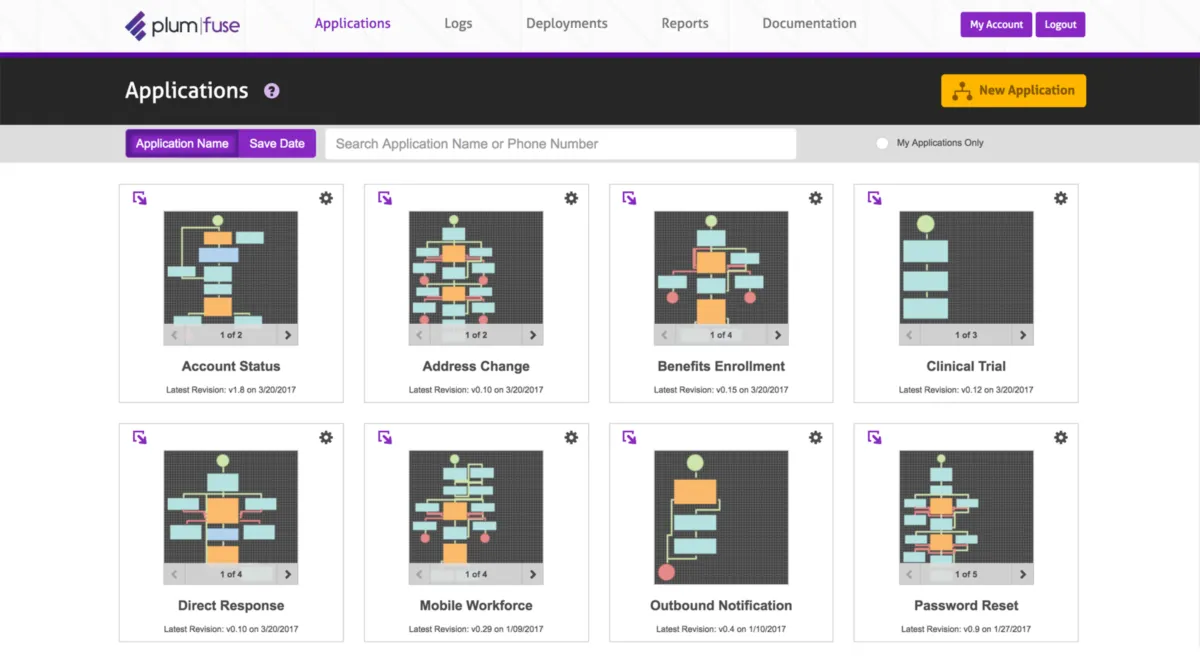Show next flowchart page on Clinical Trial card
This screenshot has height=658, width=1200.
(x=1022, y=334)
